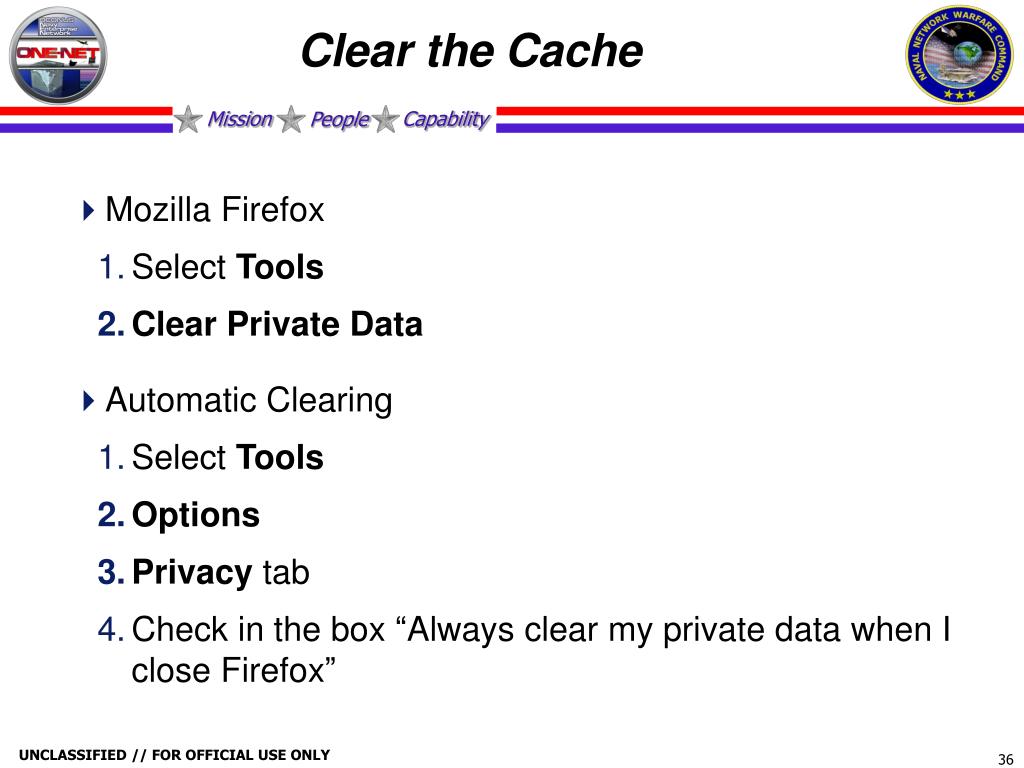Click the star before Capability
The width and height of the screenshot is (1024, 768).
pyautogui.click(x=385, y=120)
